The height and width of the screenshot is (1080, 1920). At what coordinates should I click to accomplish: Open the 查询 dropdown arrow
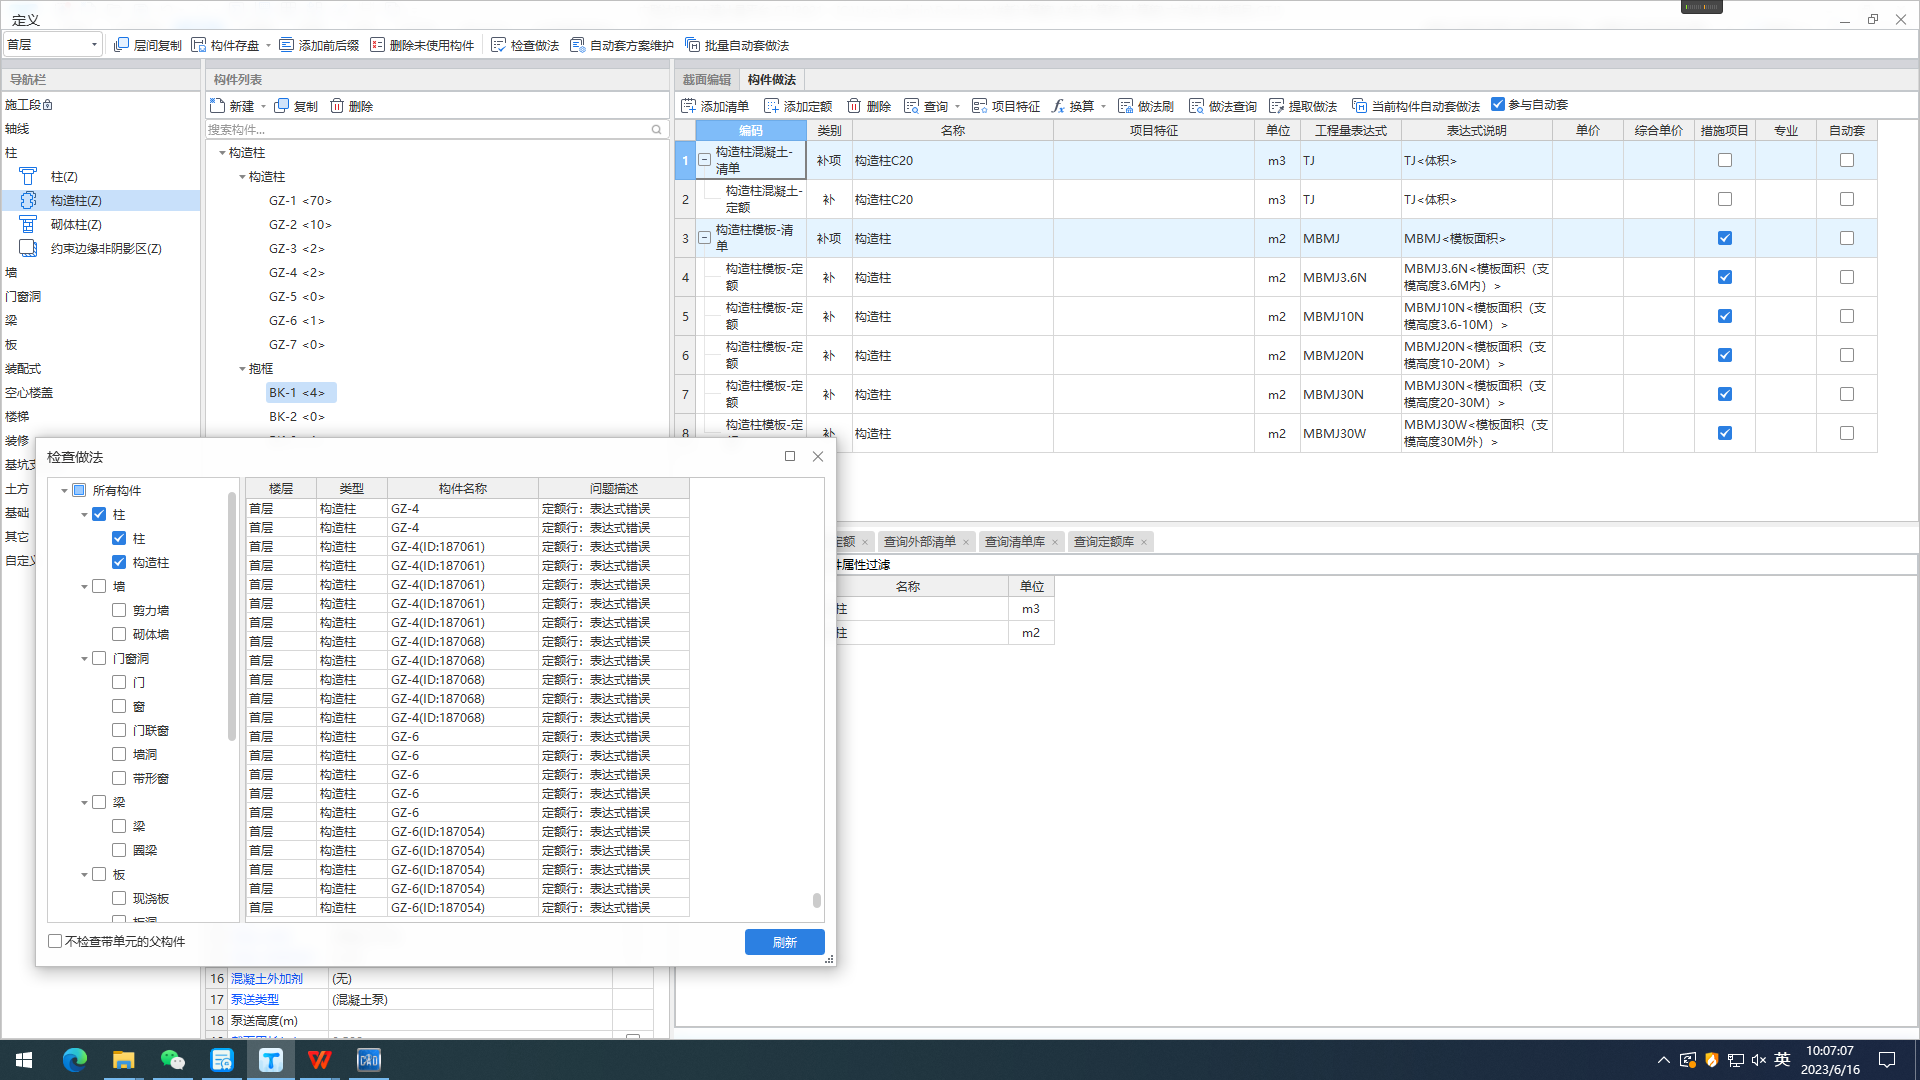[957, 107]
